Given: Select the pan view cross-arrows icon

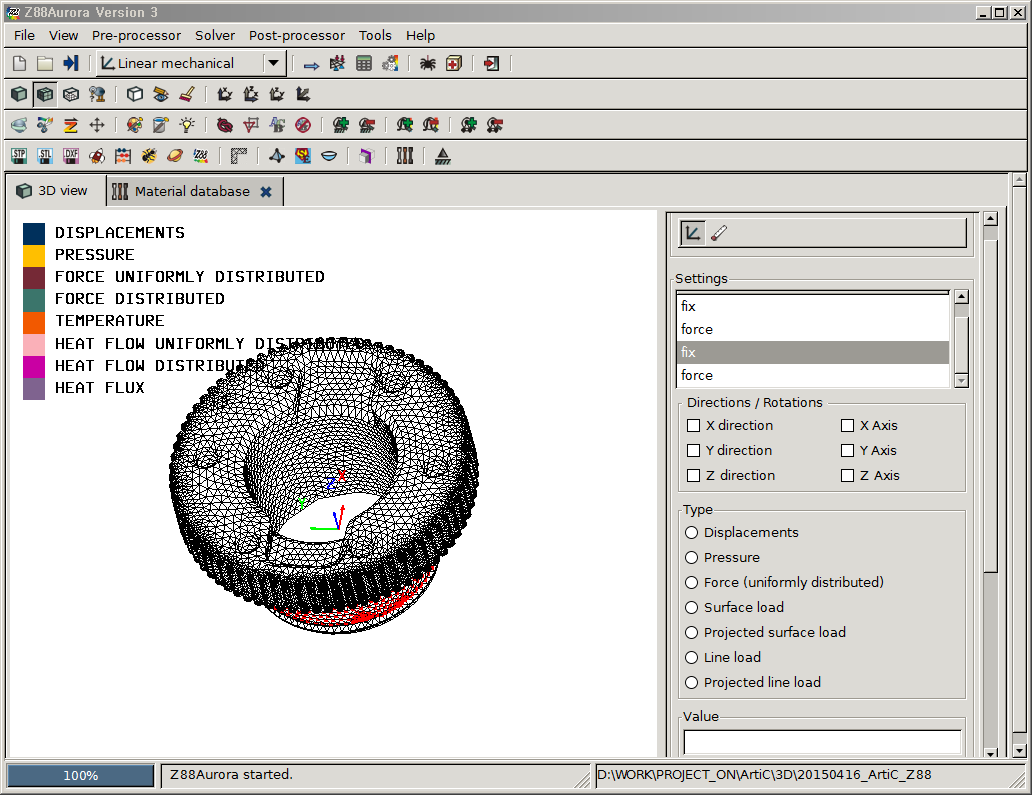Looking at the screenshot, I should [97, 124].
